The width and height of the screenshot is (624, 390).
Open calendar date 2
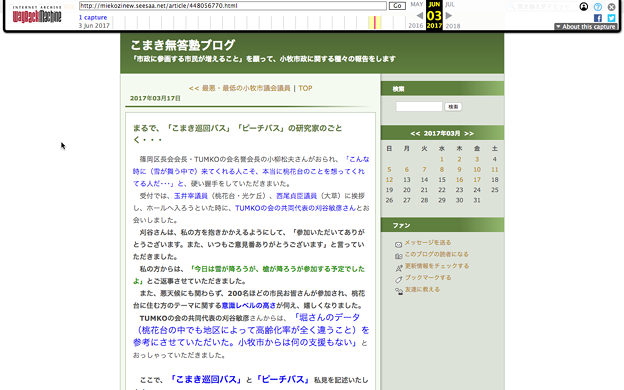pos(459,159)
